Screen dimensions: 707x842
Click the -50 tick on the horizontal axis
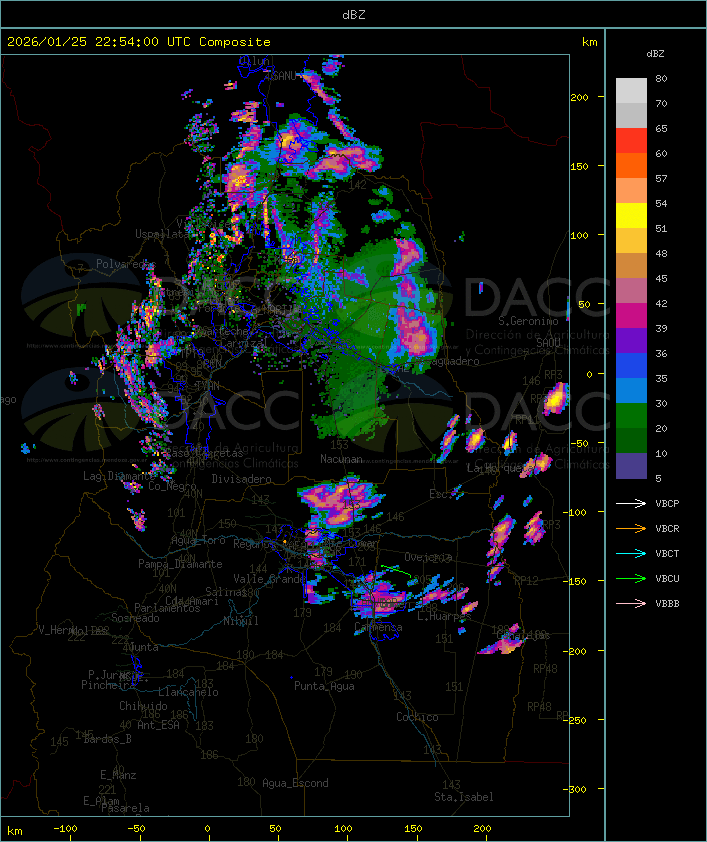tap(137, 829)
